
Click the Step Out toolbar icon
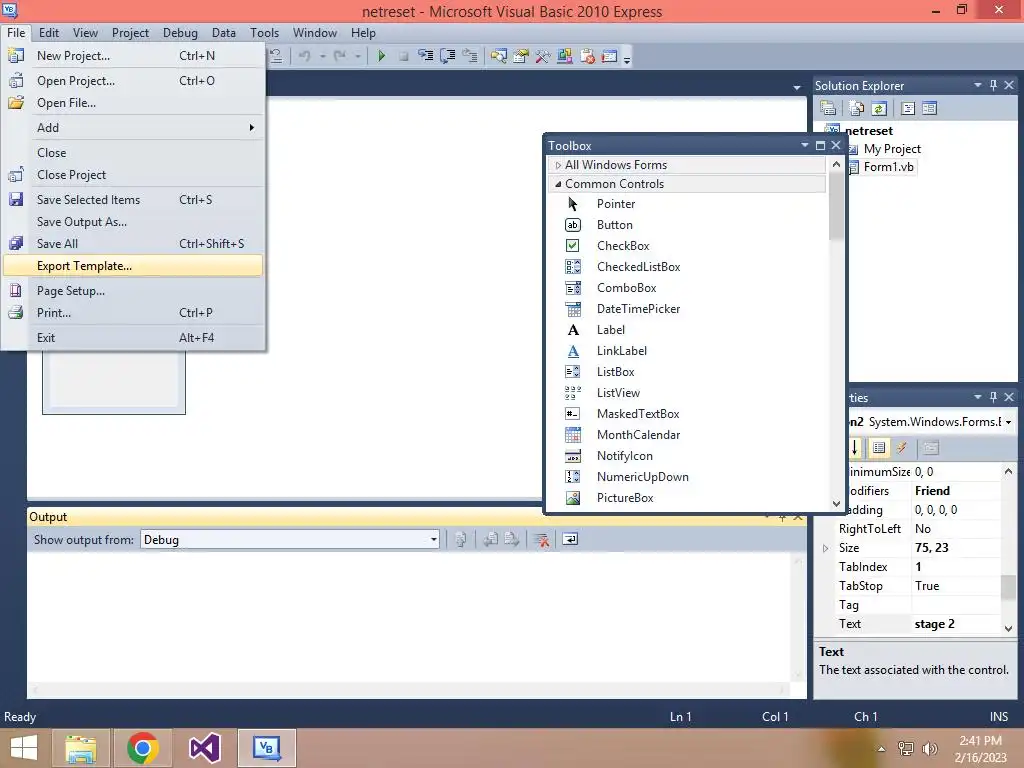[x=470, y=56]
